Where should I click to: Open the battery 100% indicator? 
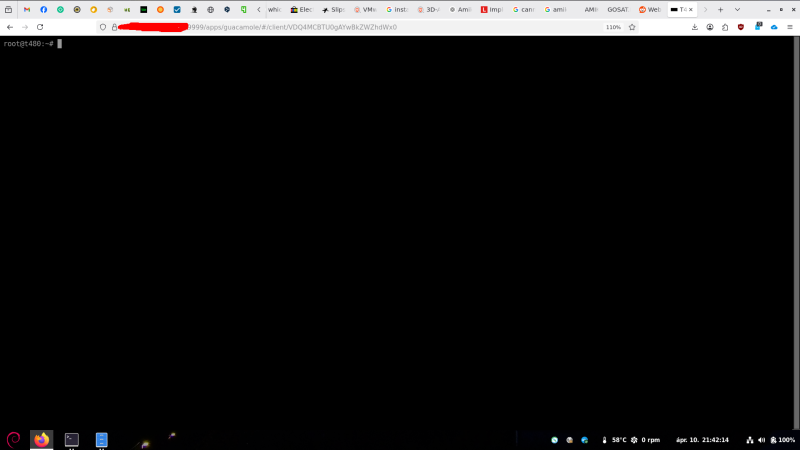point(783,440)
